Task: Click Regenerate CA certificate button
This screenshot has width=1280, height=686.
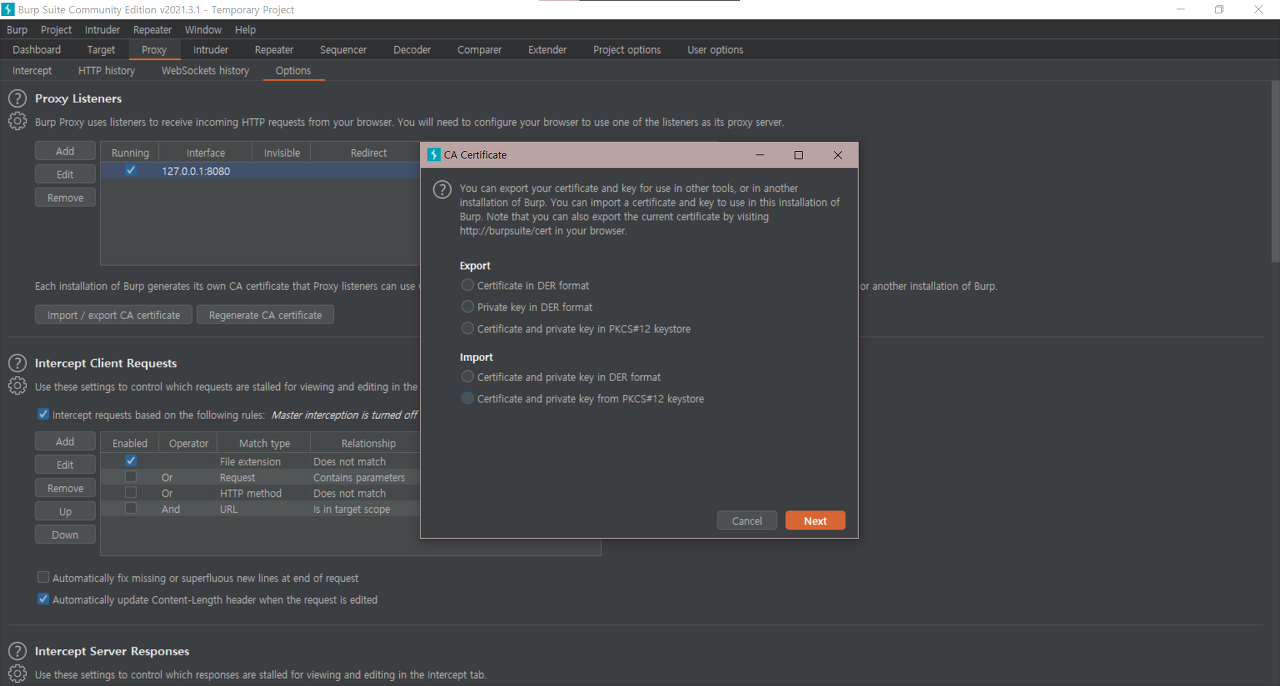Action: (x=265, y=315)
